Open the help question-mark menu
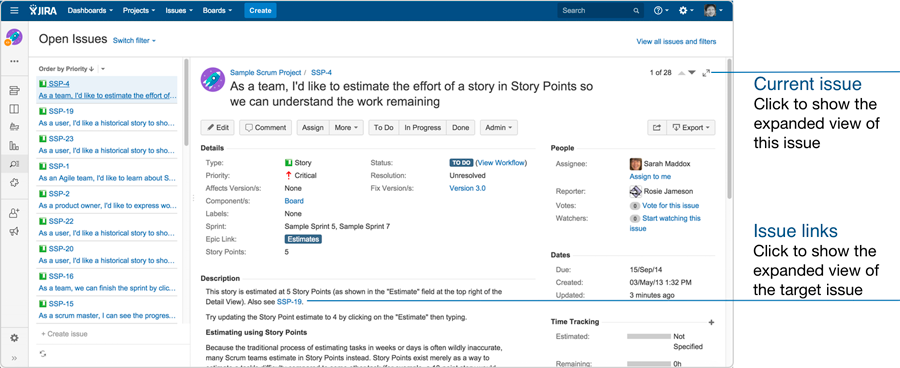Viewport: 900px width, 368px height. coord(661,10)
